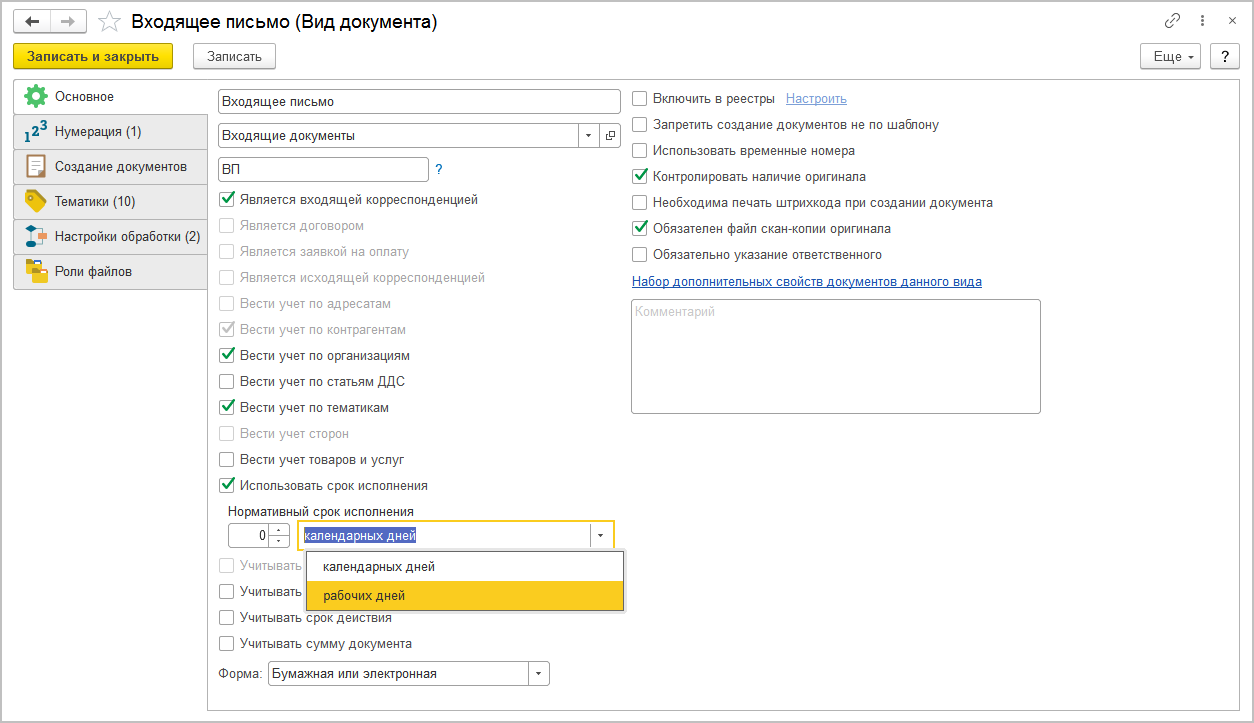Open the selected Входящие документы folder item
The image size is (1254, 723).
click(x=610, y=135)
